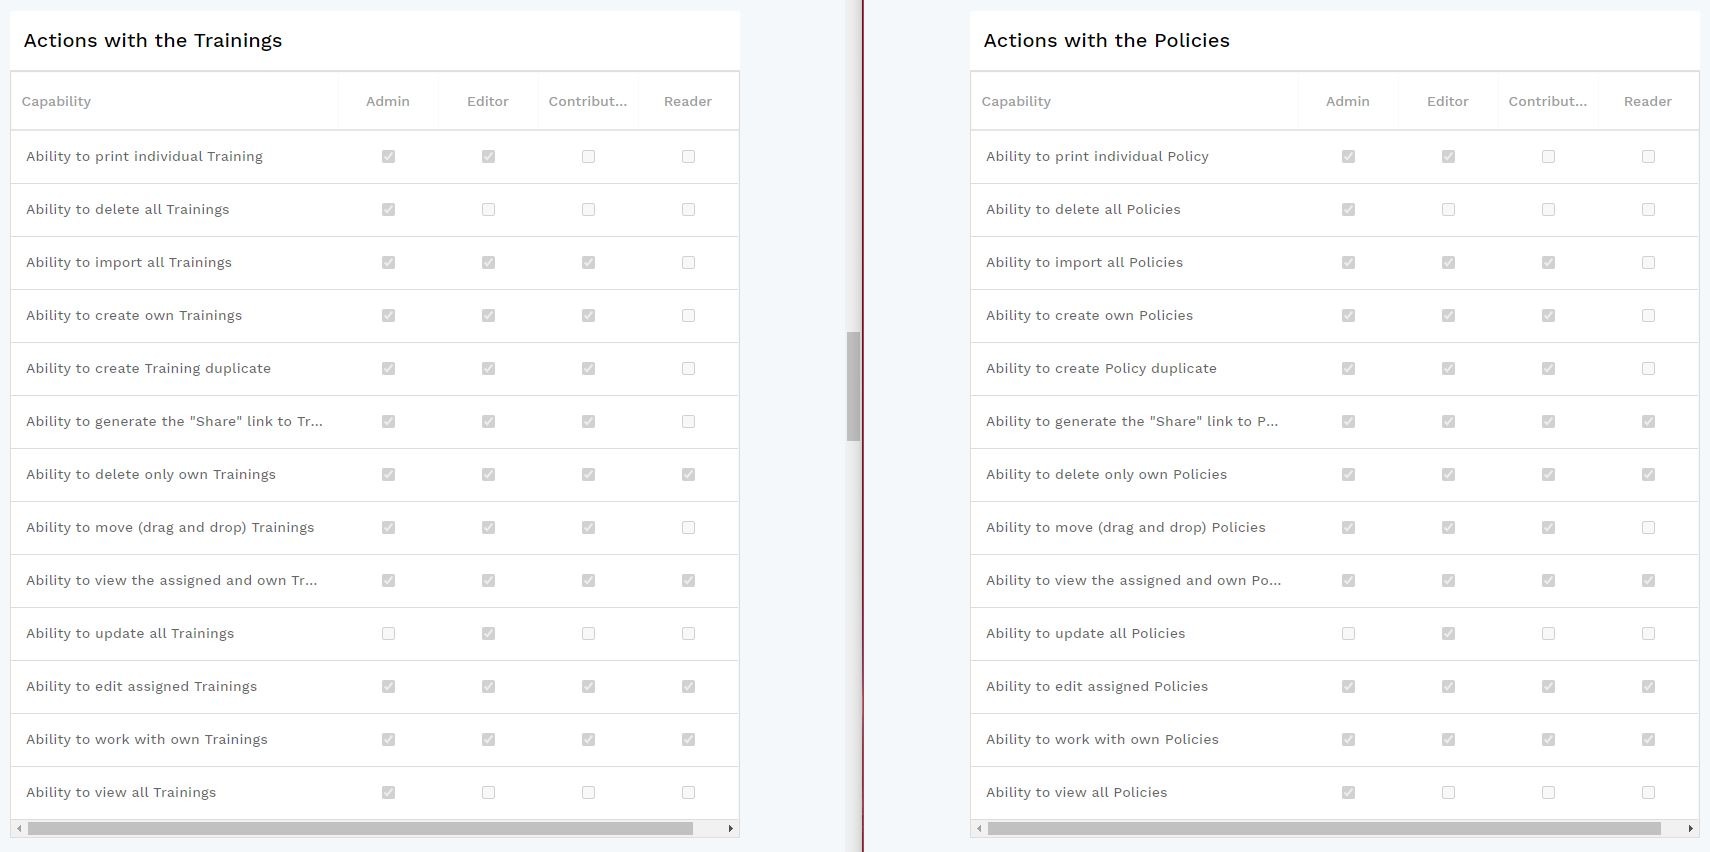Viewport: 1710px width, 852px height.
Task: Check Admin box for update all Trainings
Action: click(388, 634)
